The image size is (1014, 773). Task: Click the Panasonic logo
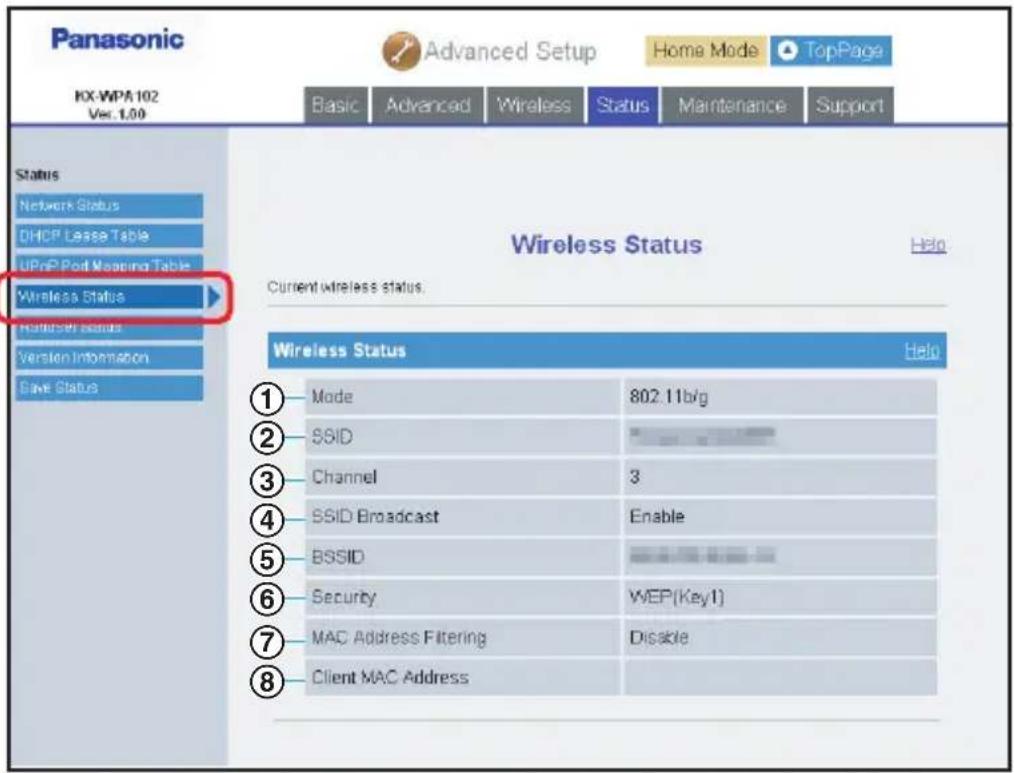point(118,39)
